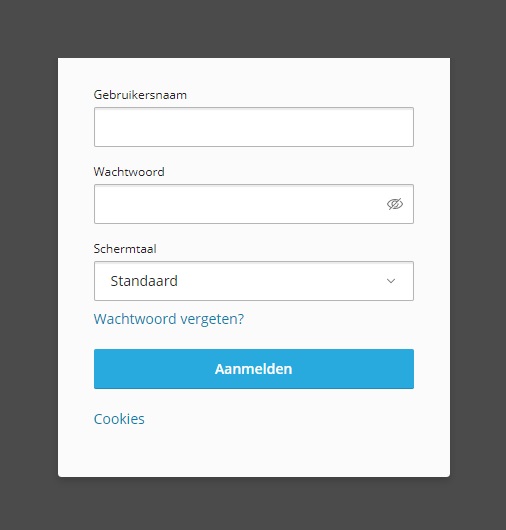Click the Gebruikersnaam input field

(x=254, y=127)
